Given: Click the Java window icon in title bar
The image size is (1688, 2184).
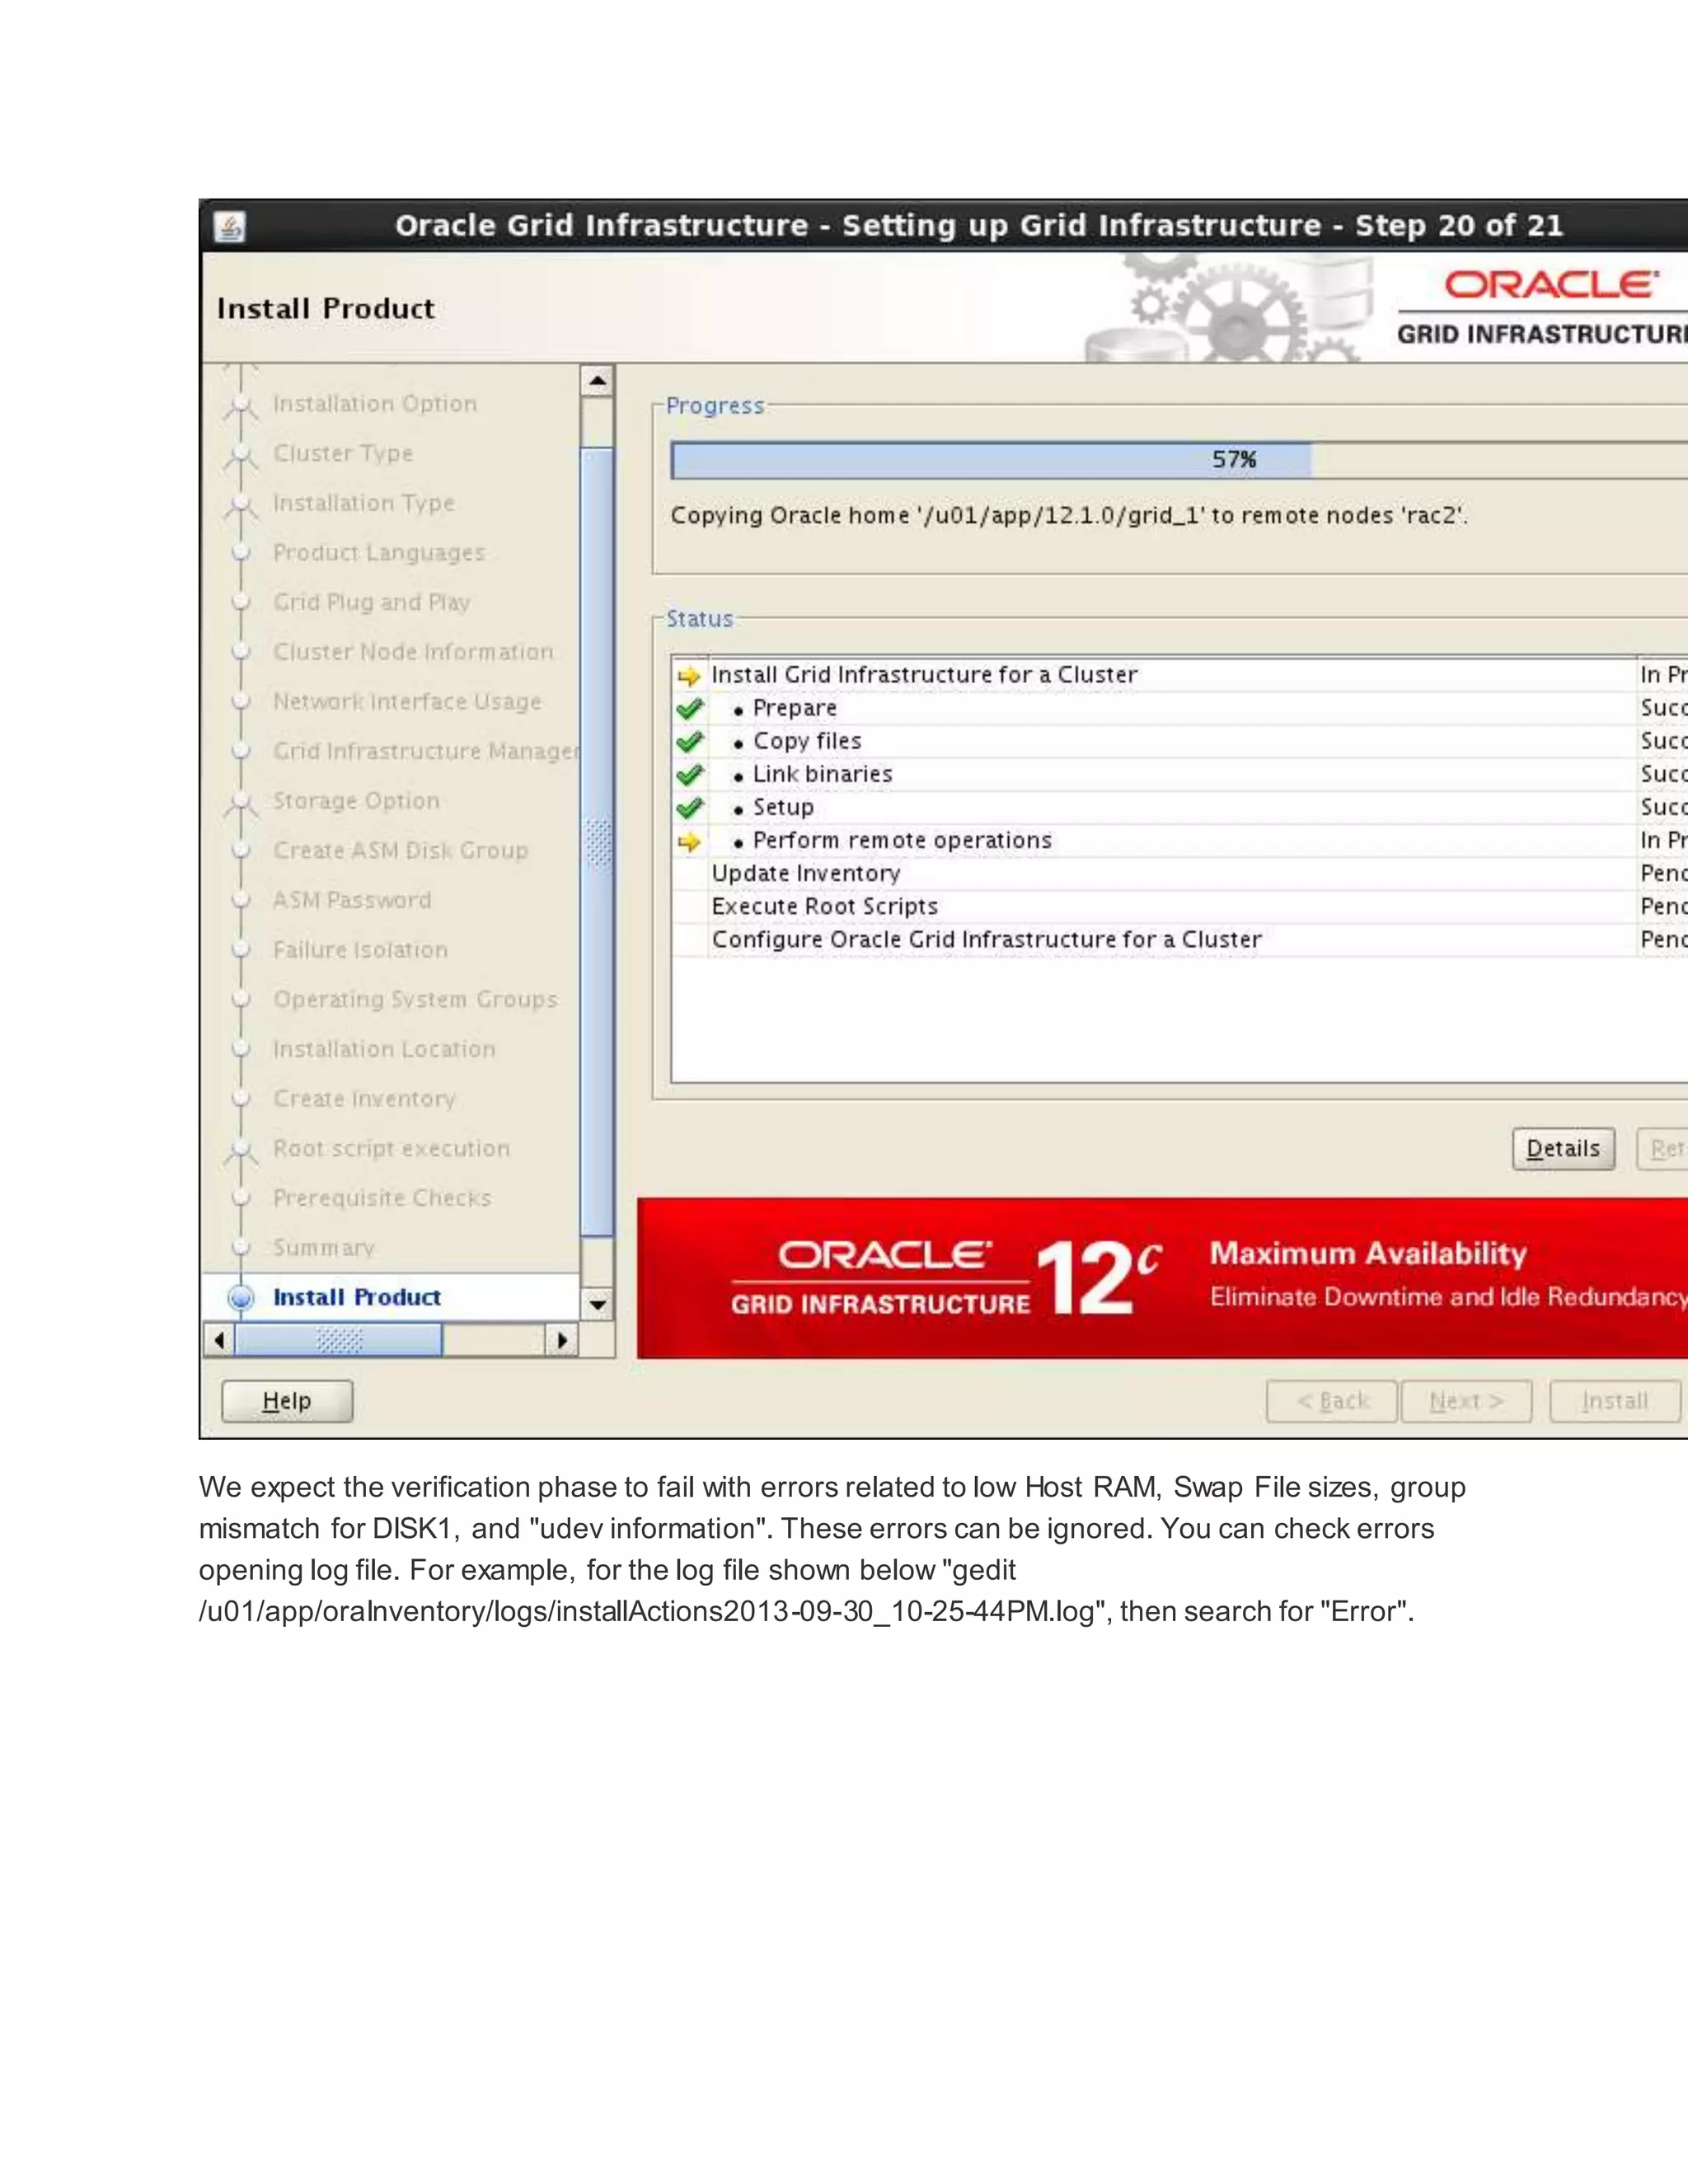Looking at the screenshot, I should (230, 227).
